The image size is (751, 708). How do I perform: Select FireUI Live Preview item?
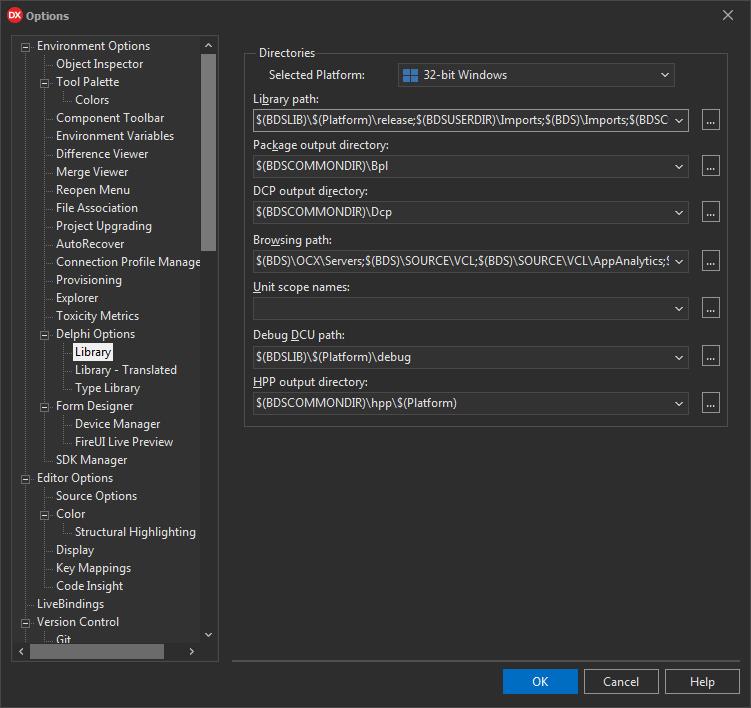(x=124, y=442)
